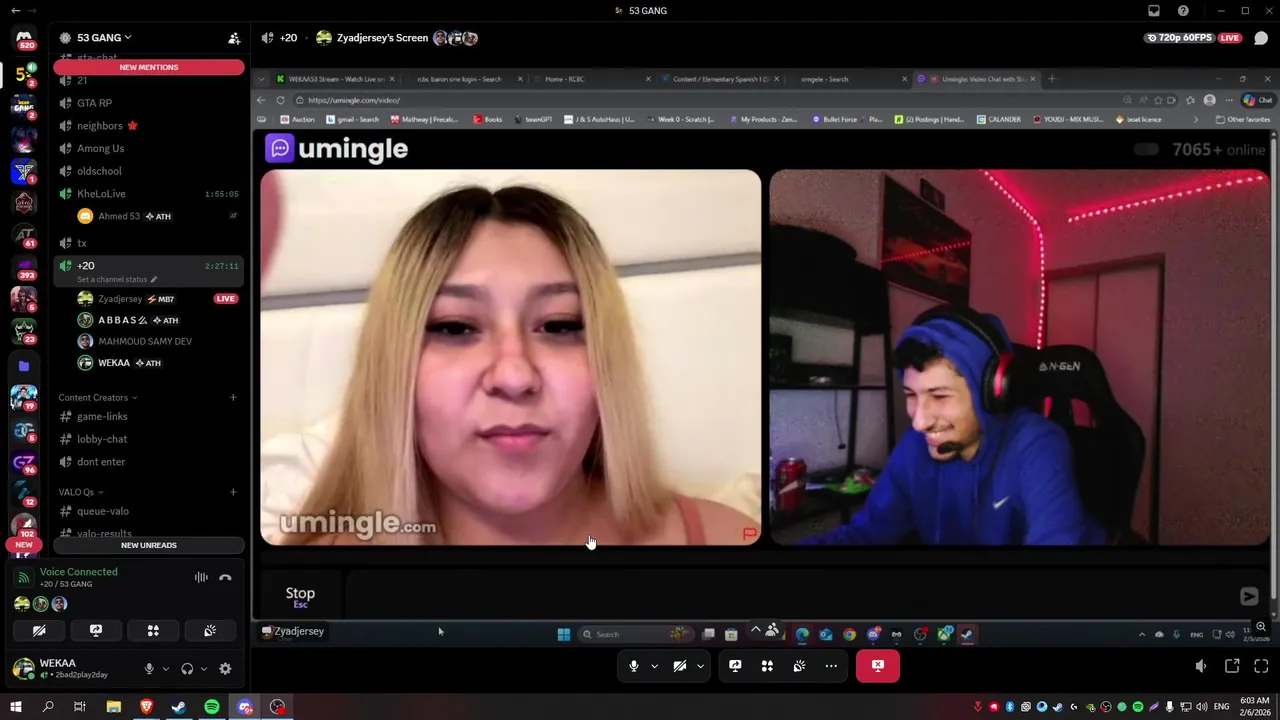Toggle microphone mute in the user panel
This screenshot has height=720, width=1280.
[149, 669]
